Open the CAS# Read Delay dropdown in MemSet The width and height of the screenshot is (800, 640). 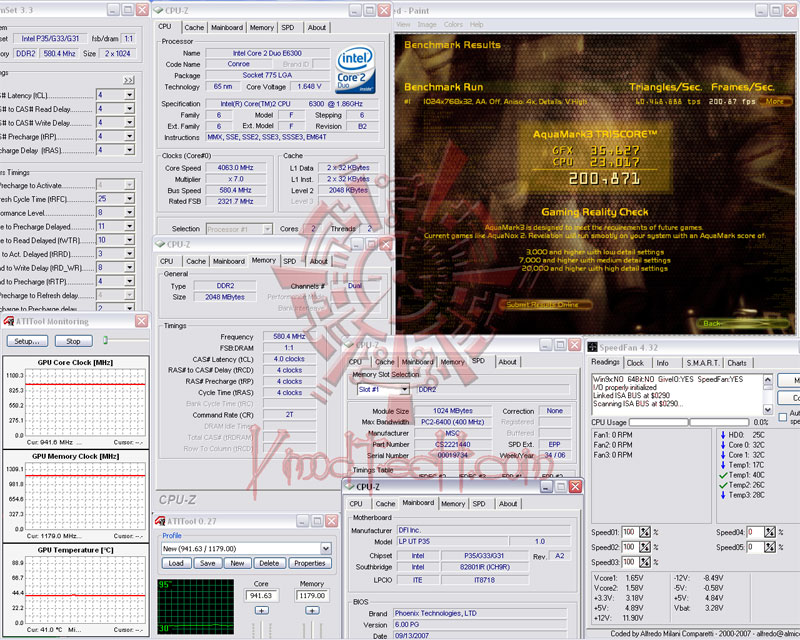(129, 109)
